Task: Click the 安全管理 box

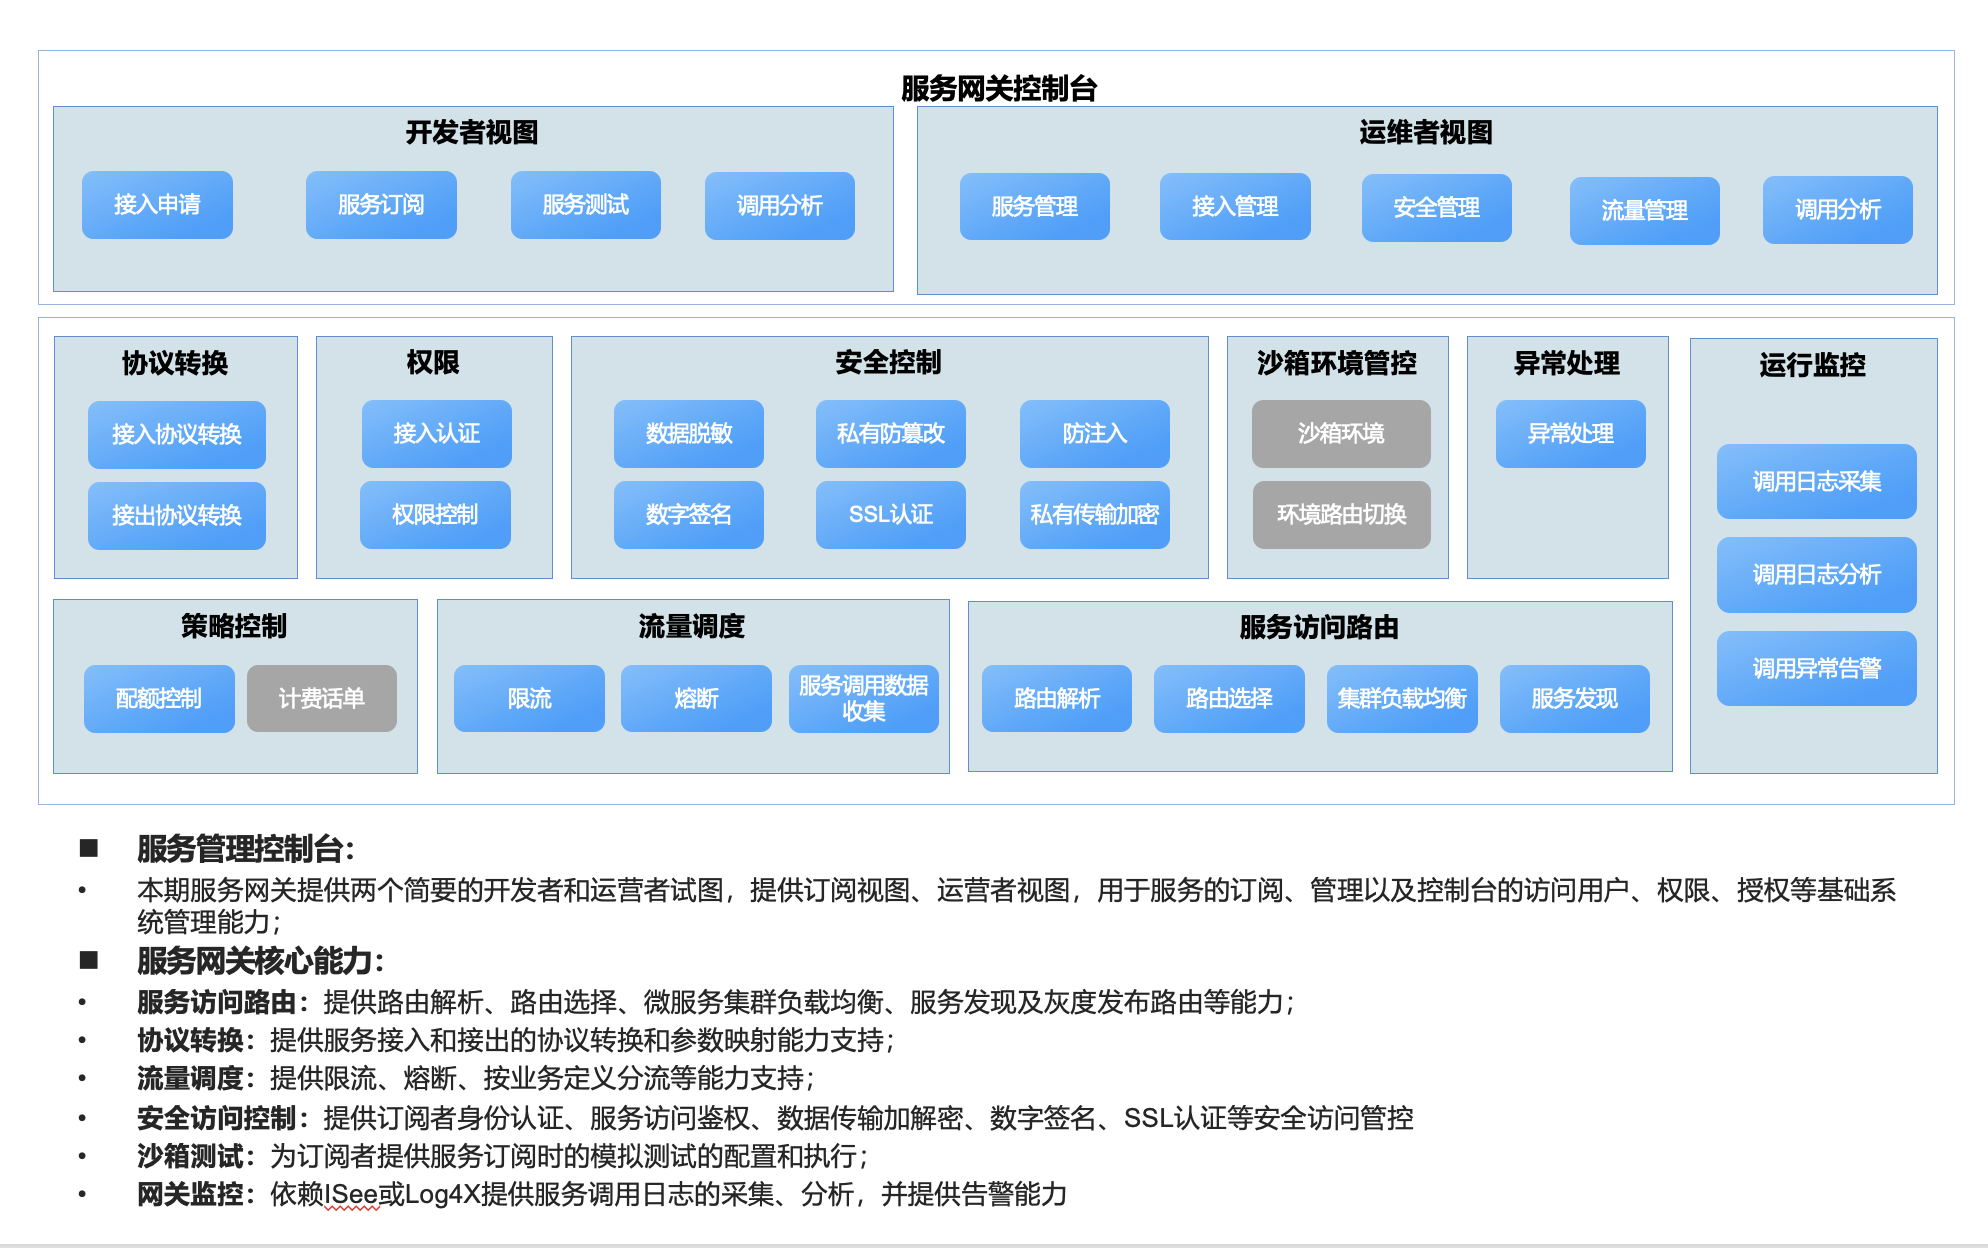Action: pyautogui.click(x=1436, y=208)
